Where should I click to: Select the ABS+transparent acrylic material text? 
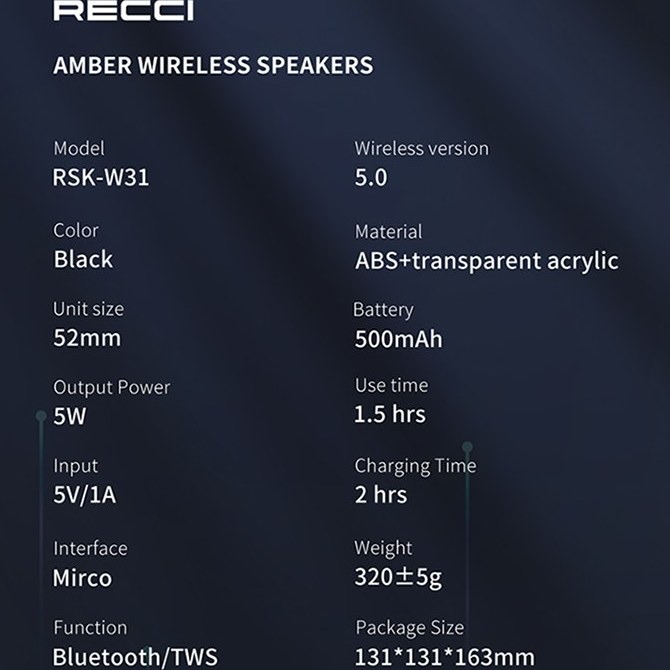point(486,261)
